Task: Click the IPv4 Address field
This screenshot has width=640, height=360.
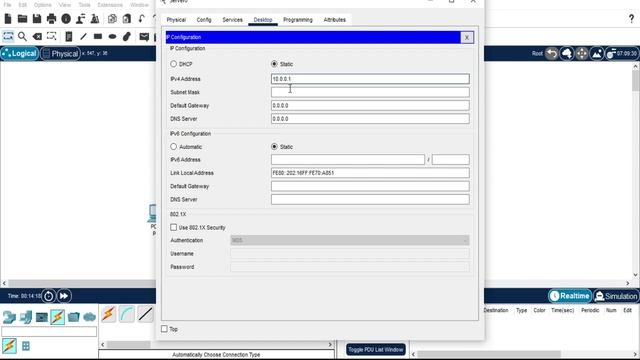Action: (x=370, y=79)
